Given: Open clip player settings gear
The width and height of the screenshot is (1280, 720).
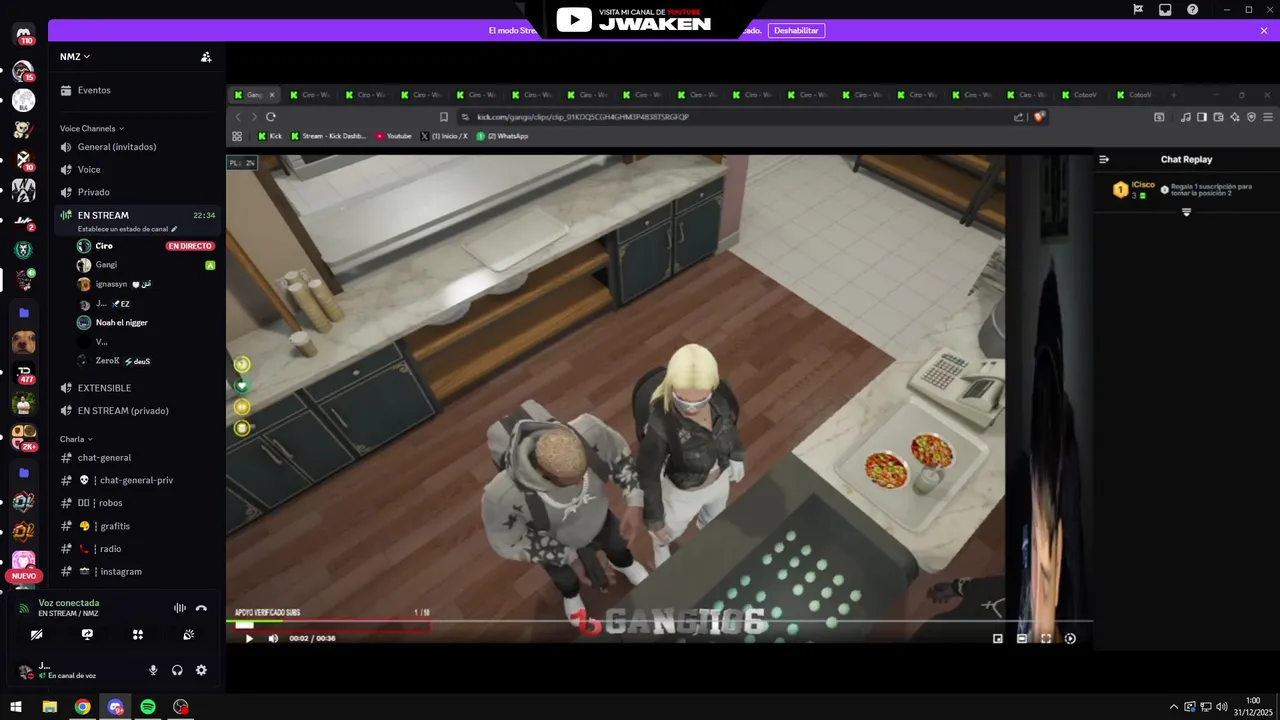Looking at the screenshot, I should pos(1070,638).
